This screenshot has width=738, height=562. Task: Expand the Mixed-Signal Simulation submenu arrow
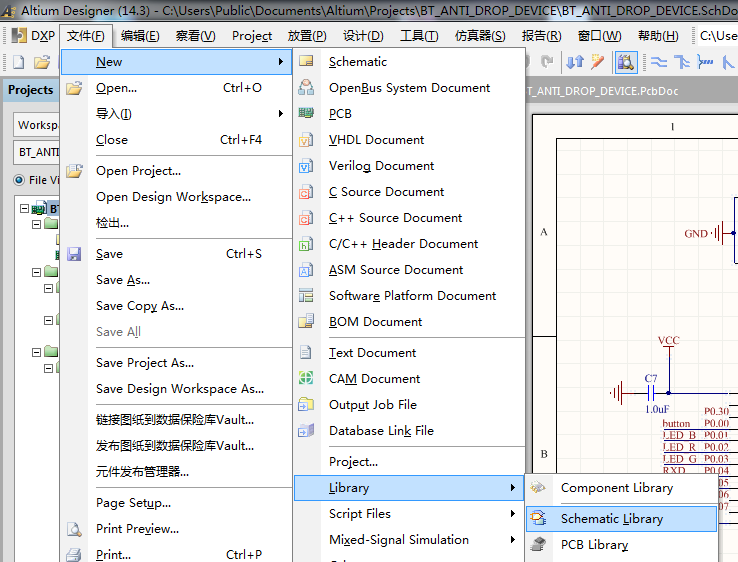[513, 539]
